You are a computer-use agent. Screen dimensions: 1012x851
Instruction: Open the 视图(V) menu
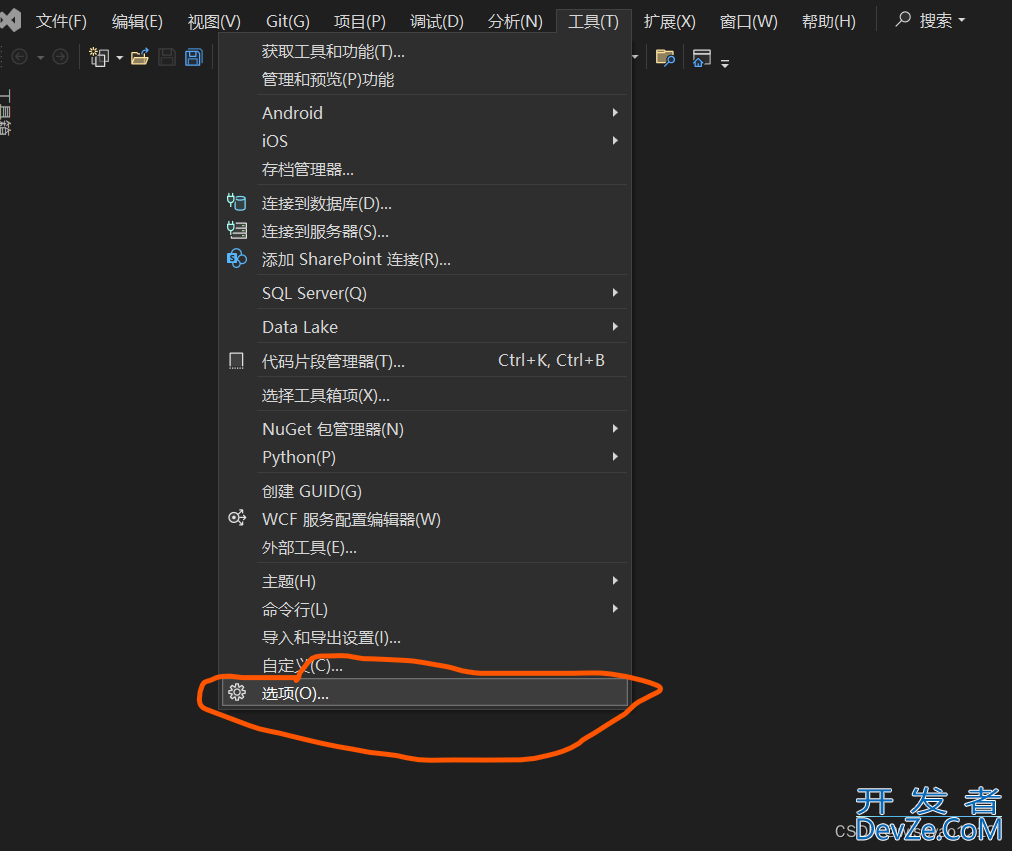tap(214, 21)
